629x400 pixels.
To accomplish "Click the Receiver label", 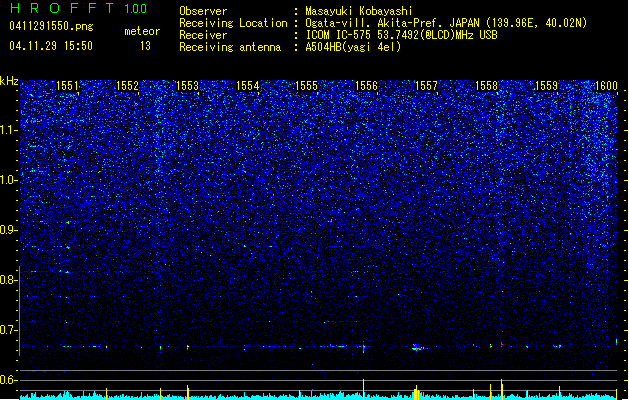I will (x=203, y=35).
